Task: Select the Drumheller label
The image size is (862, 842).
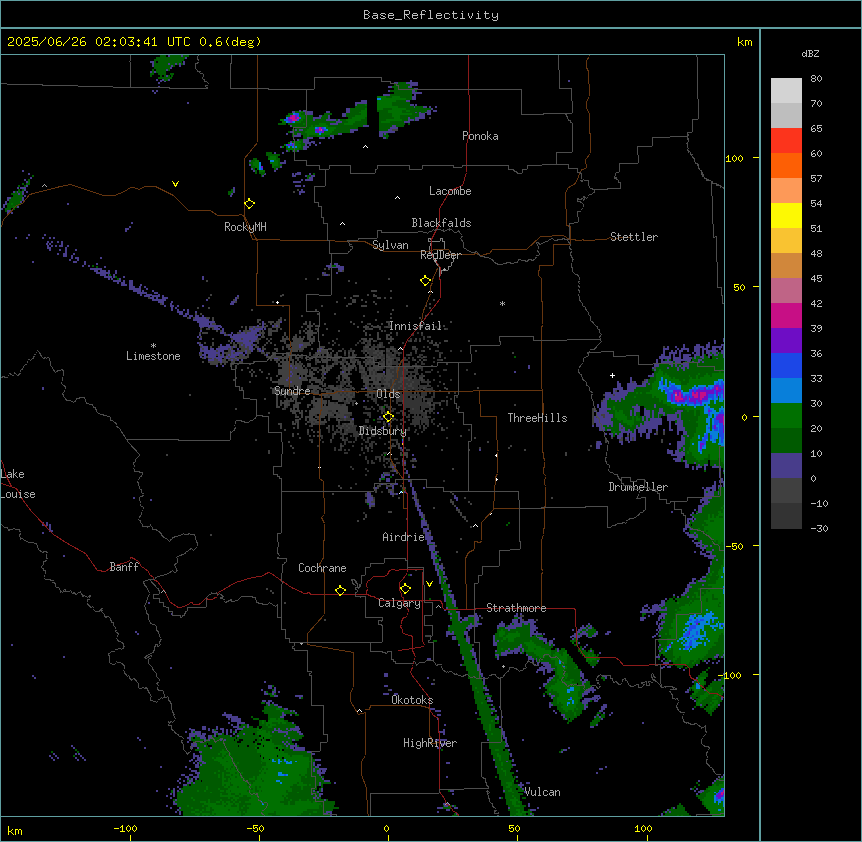Action: [638, 487]
